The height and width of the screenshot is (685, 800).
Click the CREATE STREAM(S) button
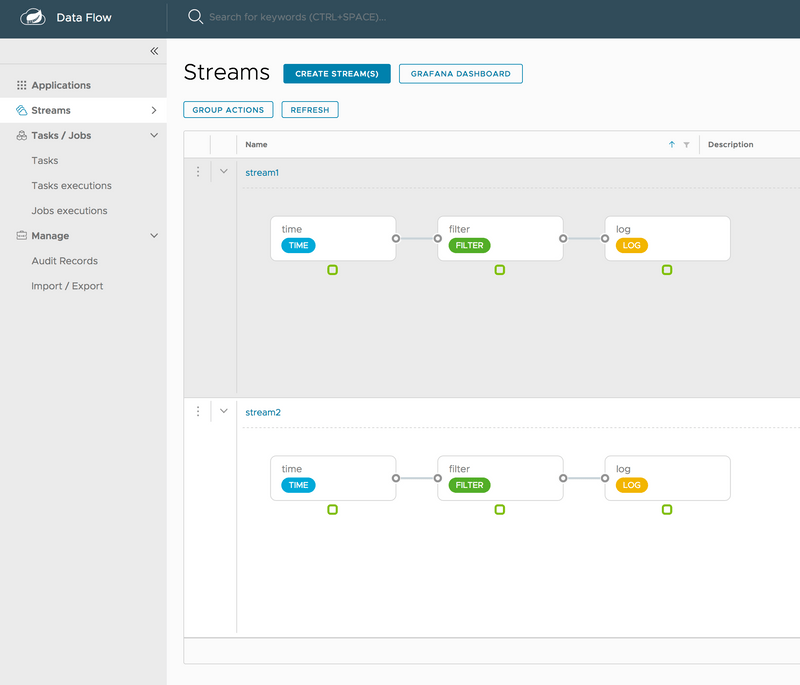pyautogui.click(x=337, y=73)
